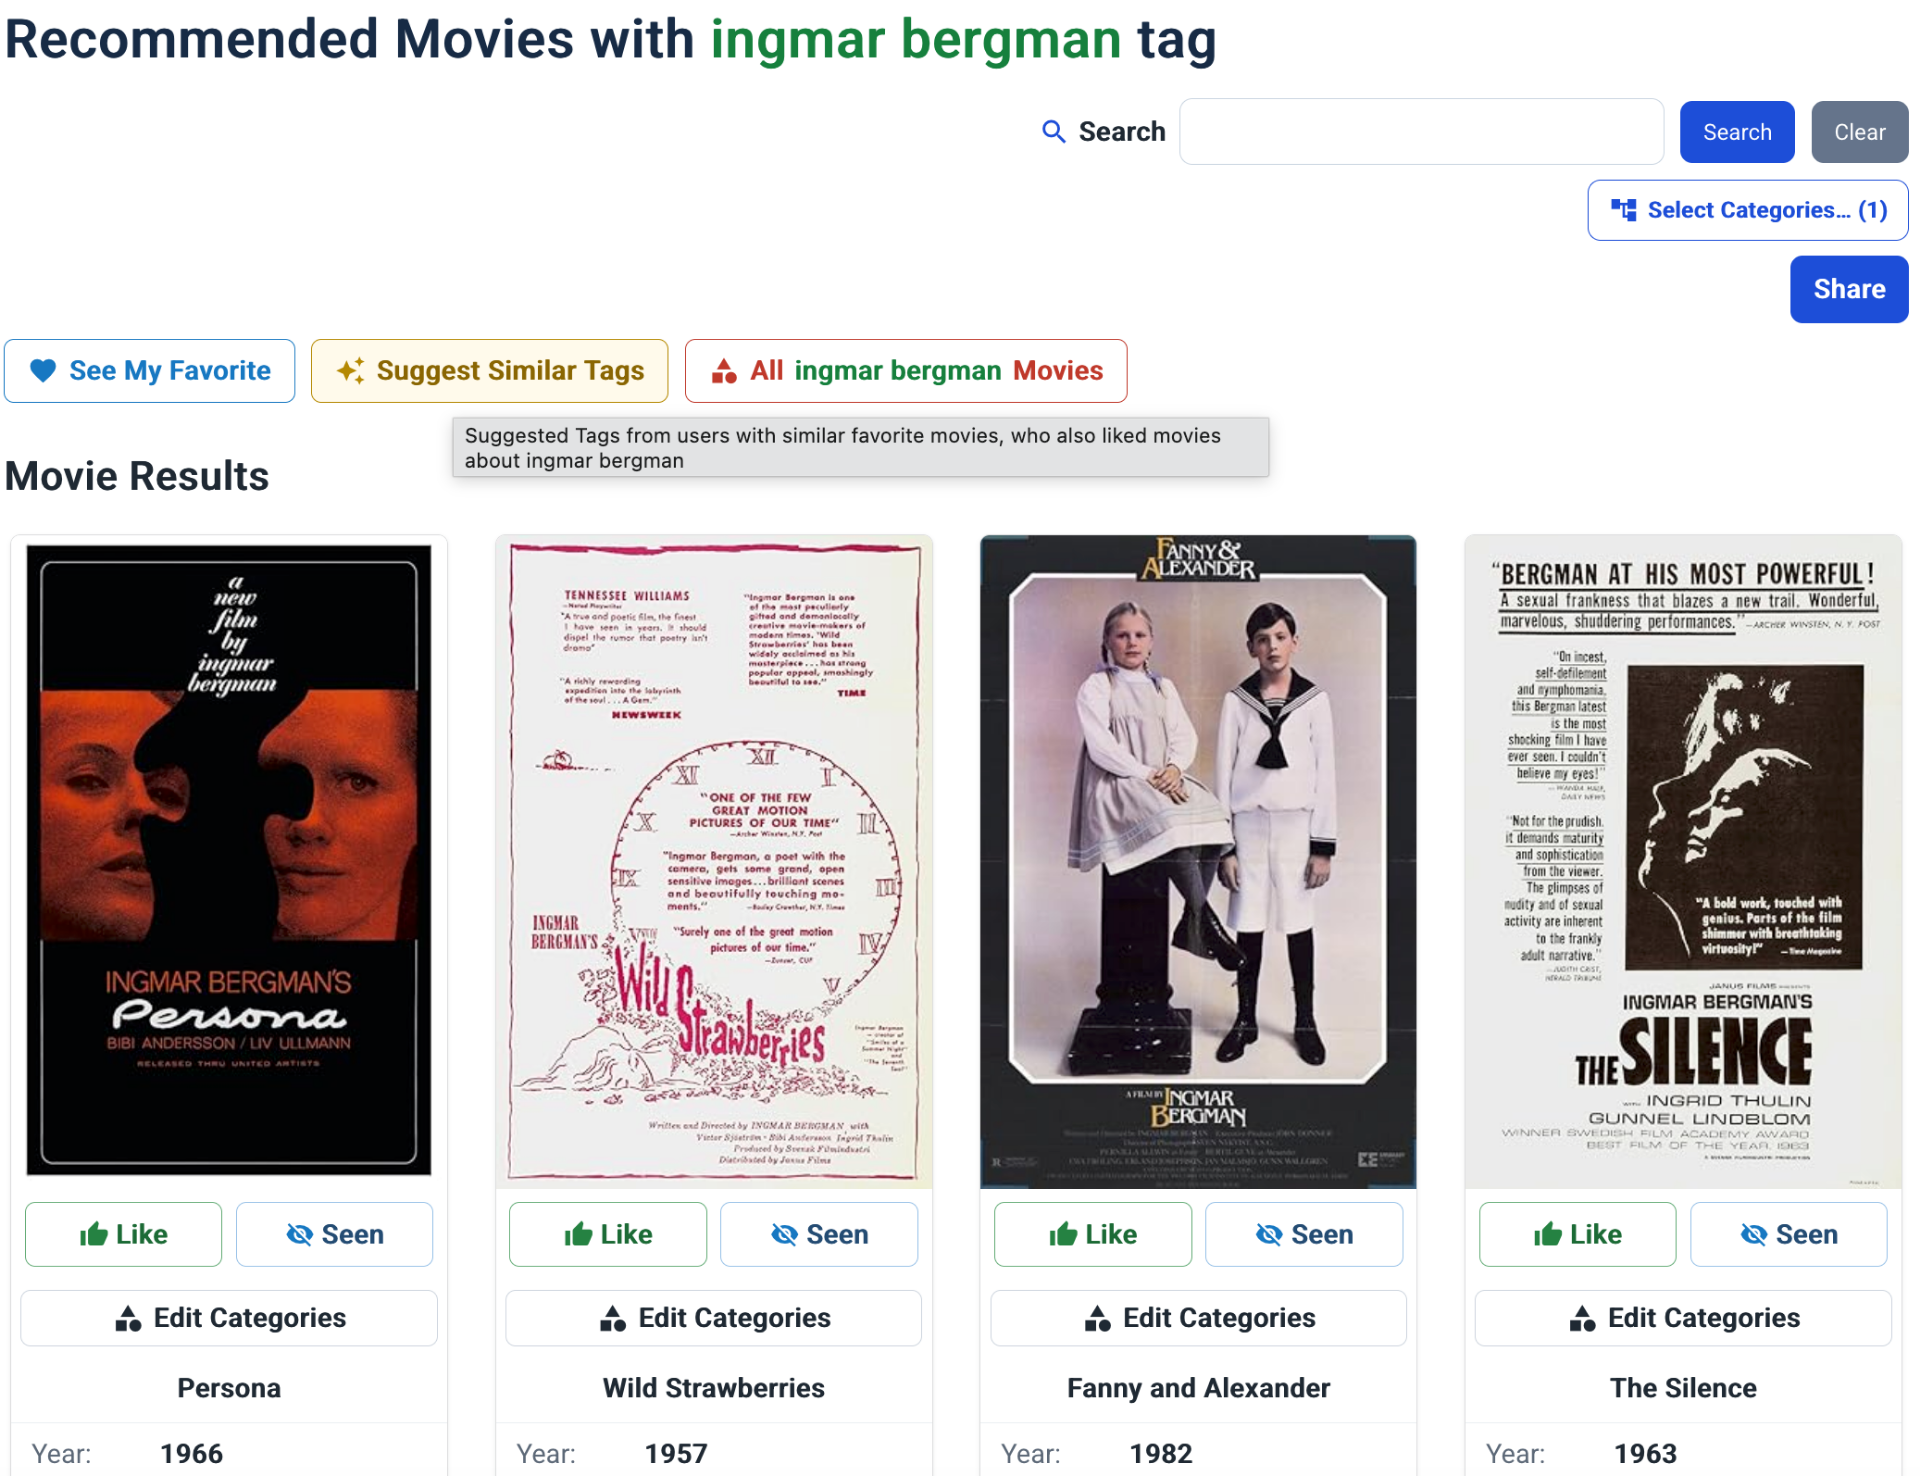This screenshot has height=1476, width=1920.
Task: Mark Wild Strawberries as Seen
Action: [819, 1234]
